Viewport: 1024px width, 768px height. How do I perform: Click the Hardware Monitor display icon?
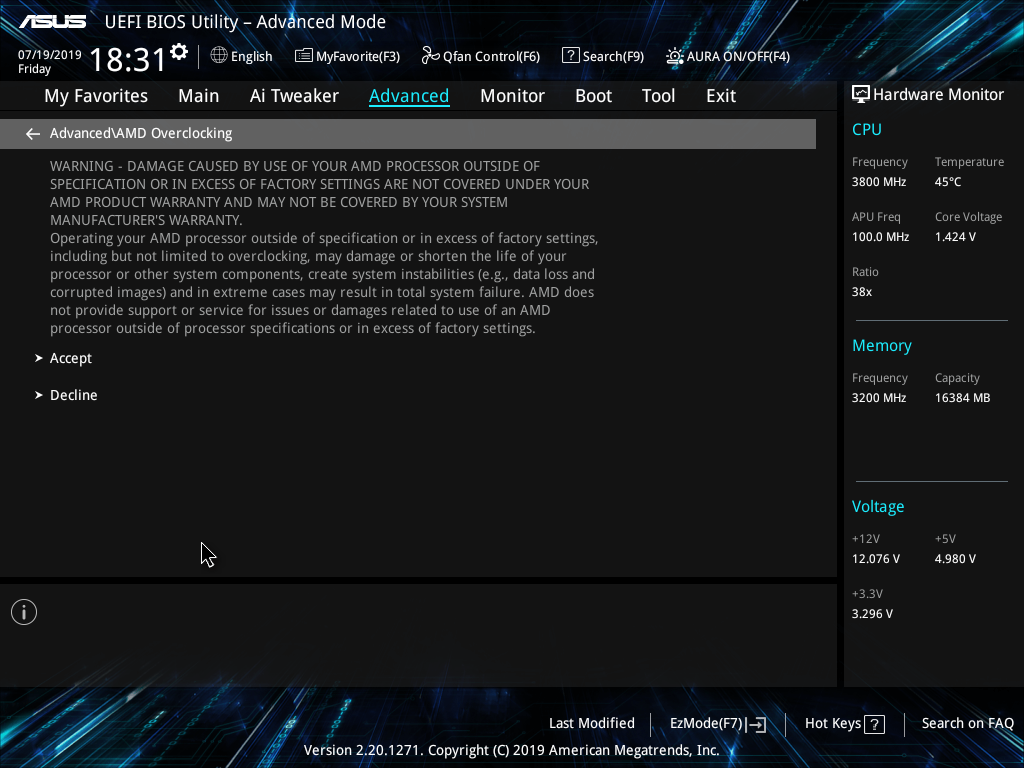861,95
